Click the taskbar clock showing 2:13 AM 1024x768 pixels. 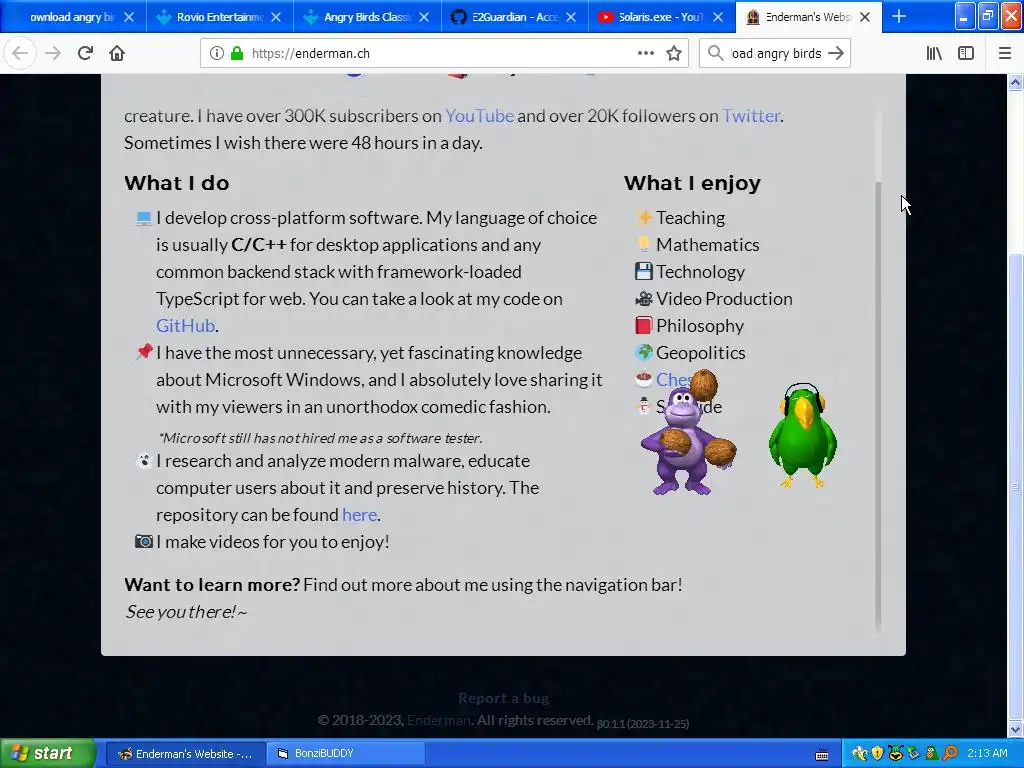coord(987,754)
